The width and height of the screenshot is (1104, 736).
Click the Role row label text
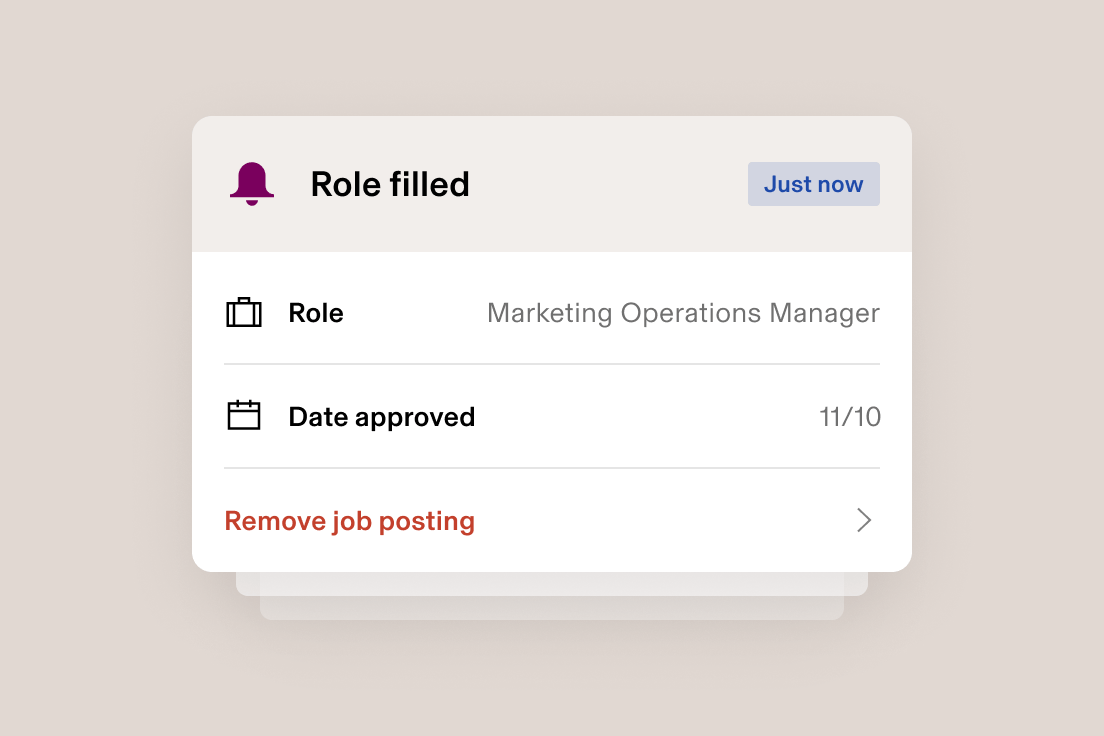coord(315,313)
